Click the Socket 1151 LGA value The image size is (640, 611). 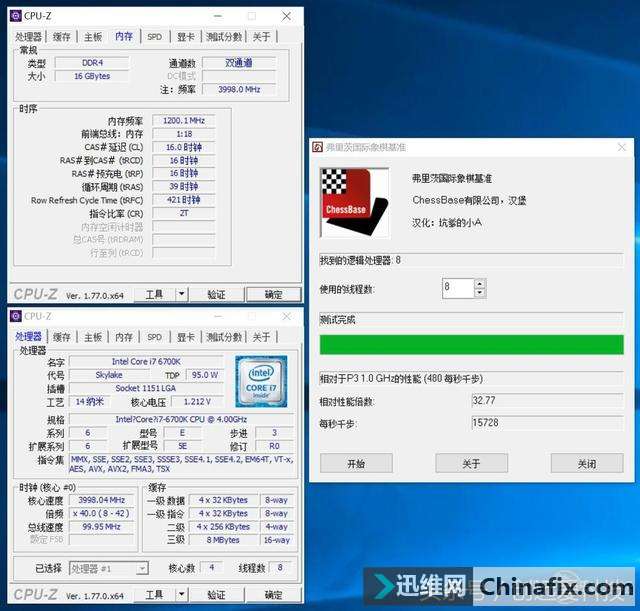click(146, 388)
